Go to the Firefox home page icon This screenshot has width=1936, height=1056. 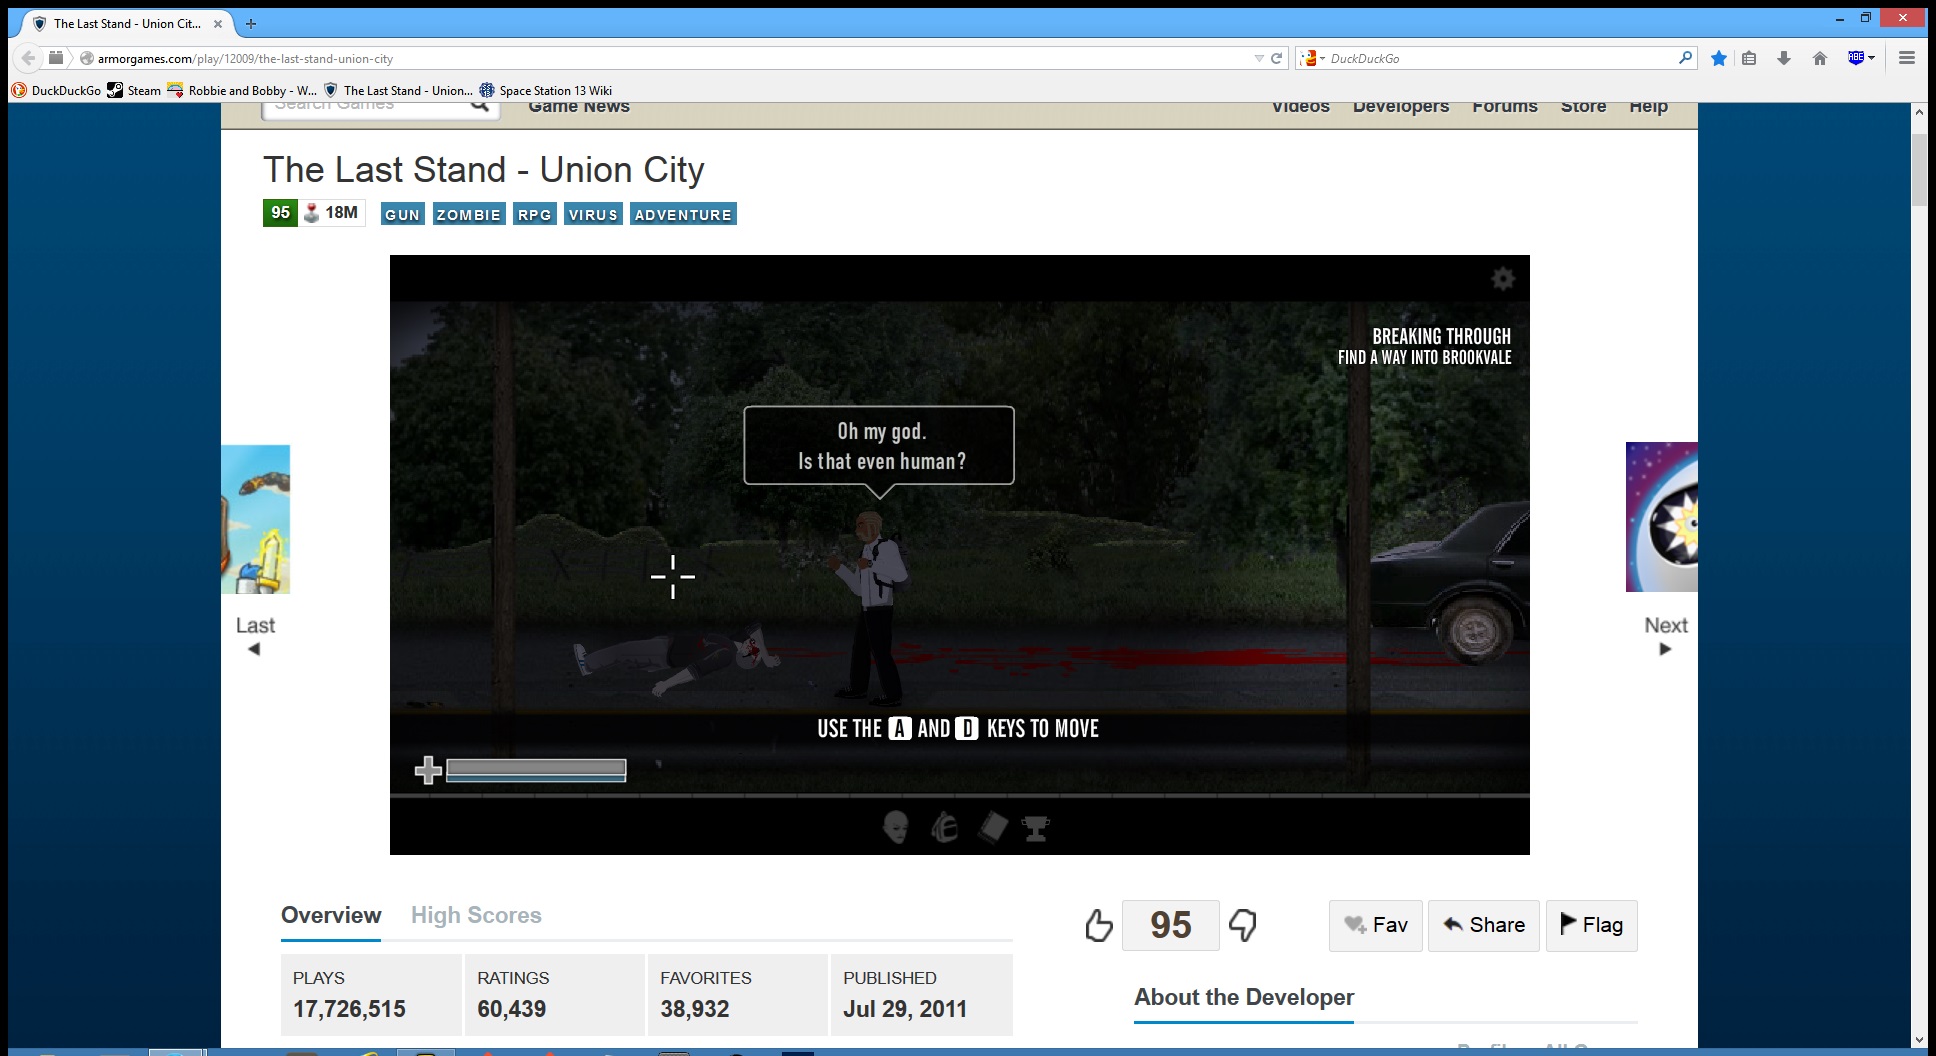point(1819,58)
